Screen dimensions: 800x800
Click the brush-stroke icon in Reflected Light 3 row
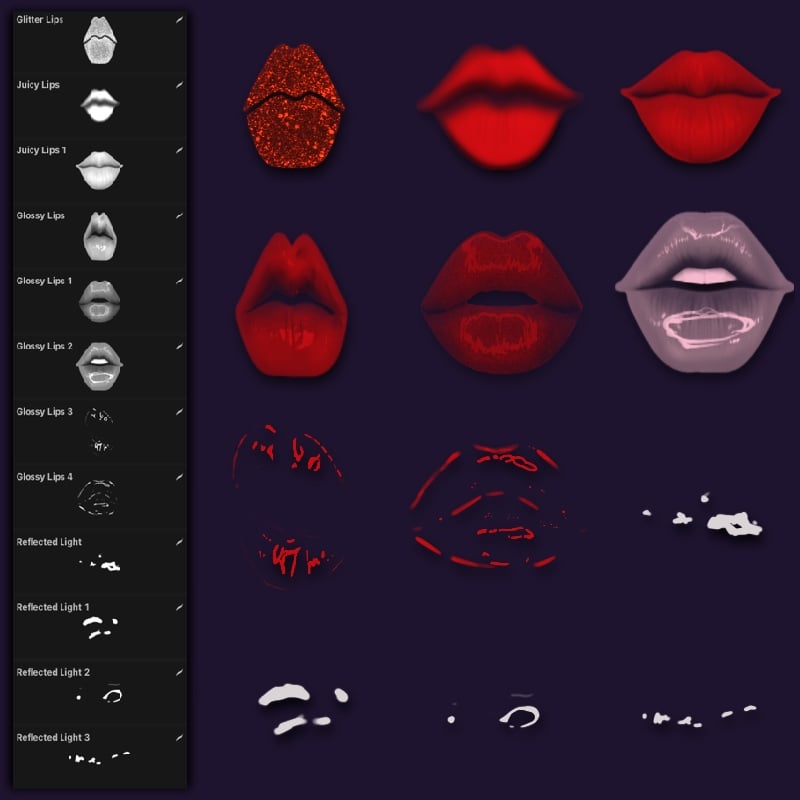click(180, 738)
